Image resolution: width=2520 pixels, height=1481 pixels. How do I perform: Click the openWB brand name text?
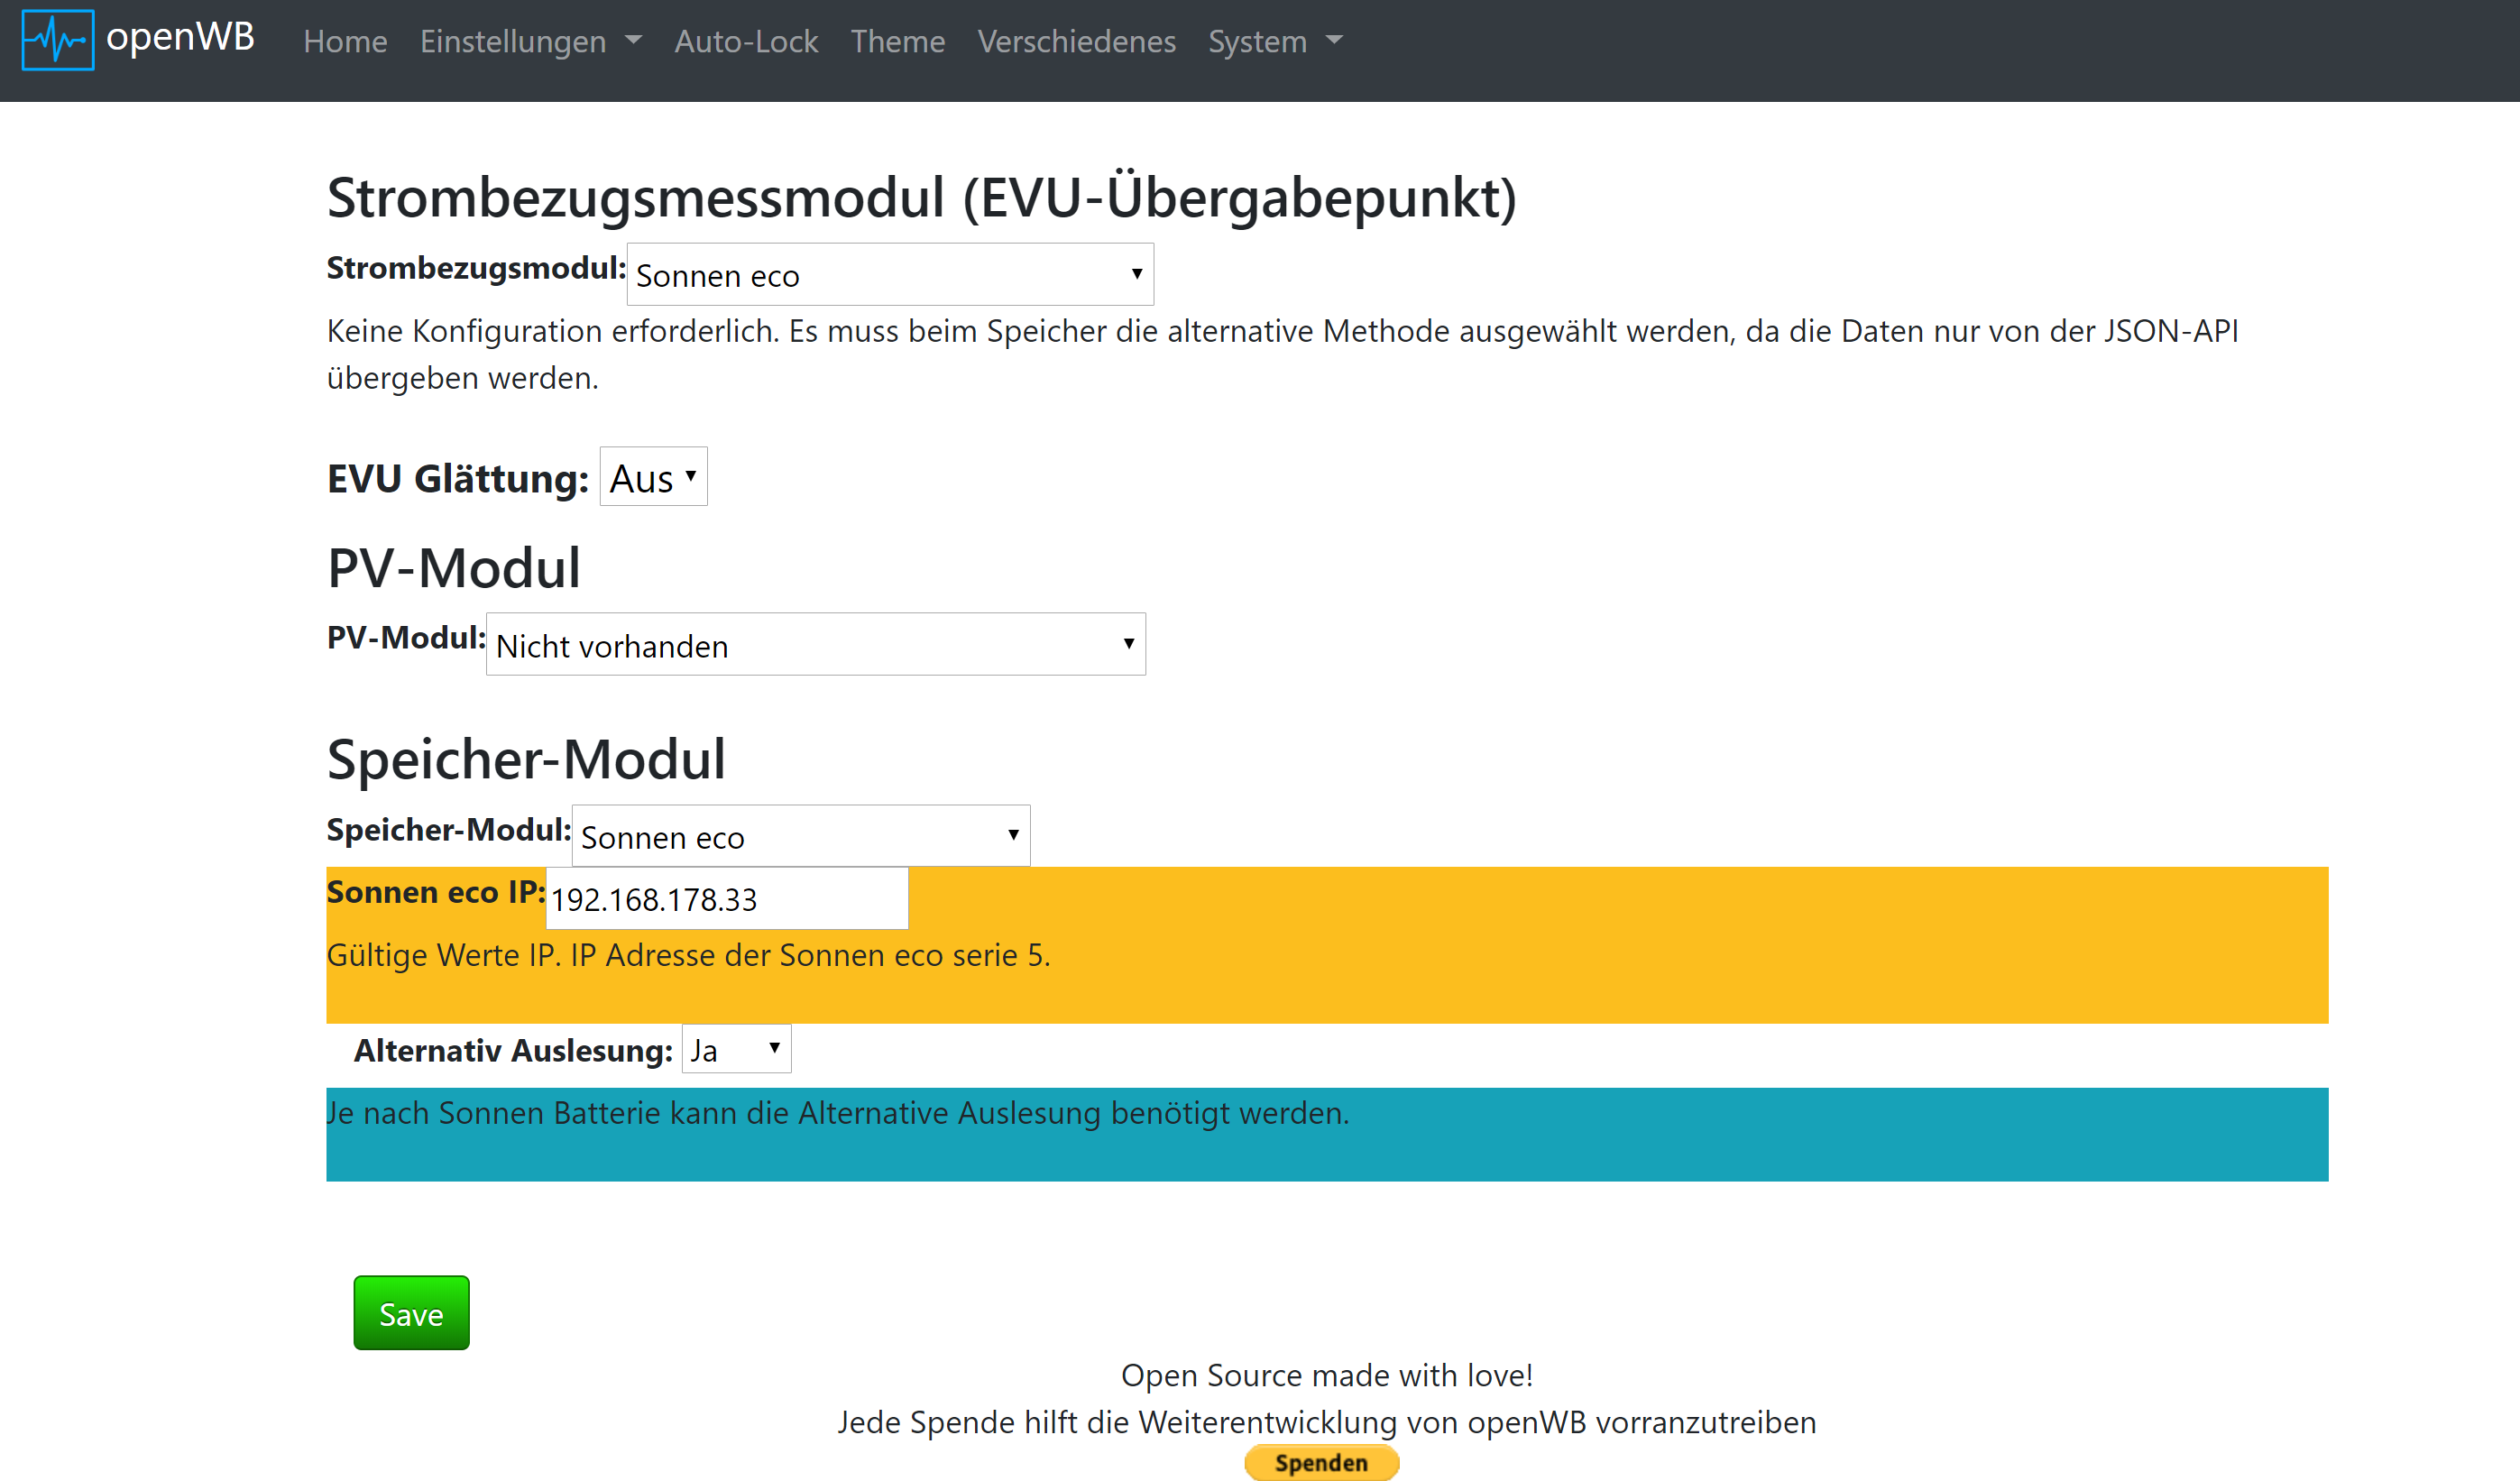pyautogui.click(x=180, y=38)
